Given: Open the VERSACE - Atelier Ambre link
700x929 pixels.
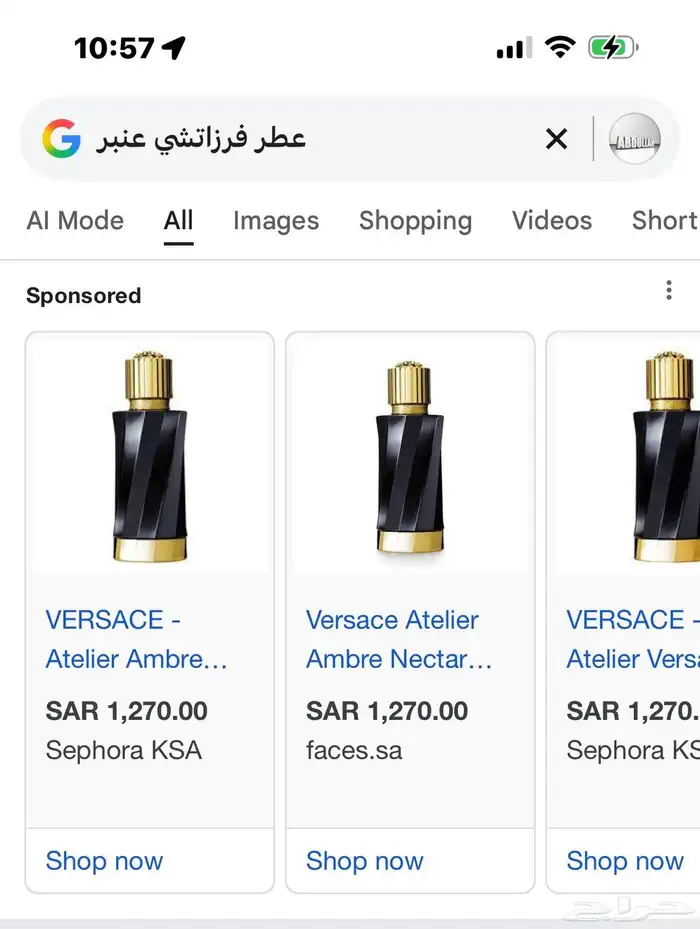Looking at the screenshot, I should click(x=137, y=639).
